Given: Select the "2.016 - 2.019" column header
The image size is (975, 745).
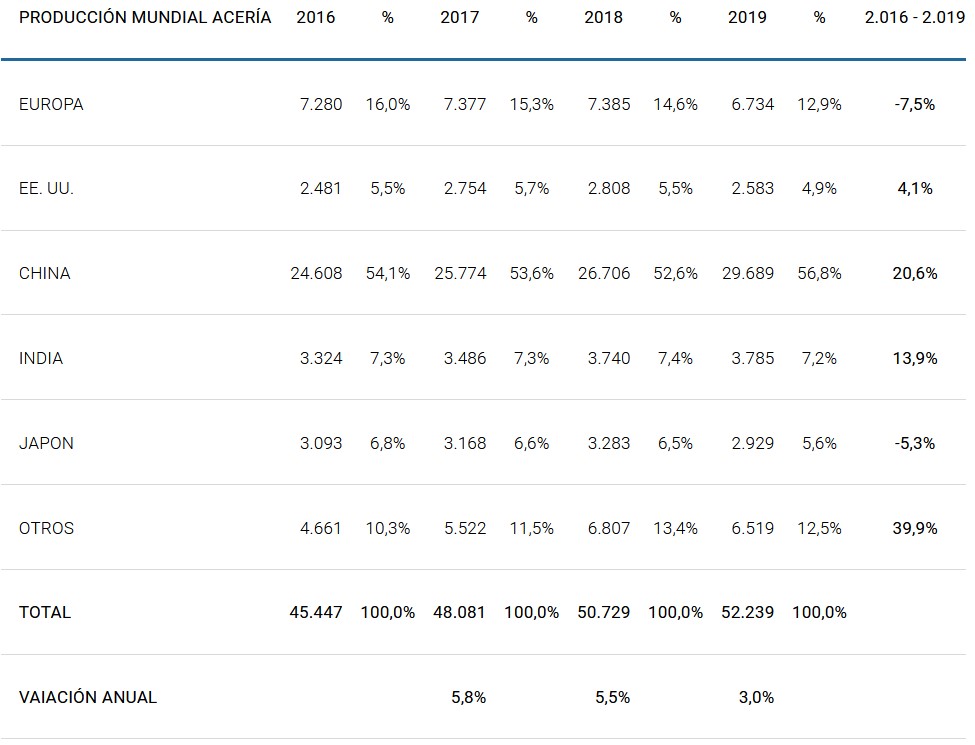Looking at the screenshot, I should tap(915, 18).
